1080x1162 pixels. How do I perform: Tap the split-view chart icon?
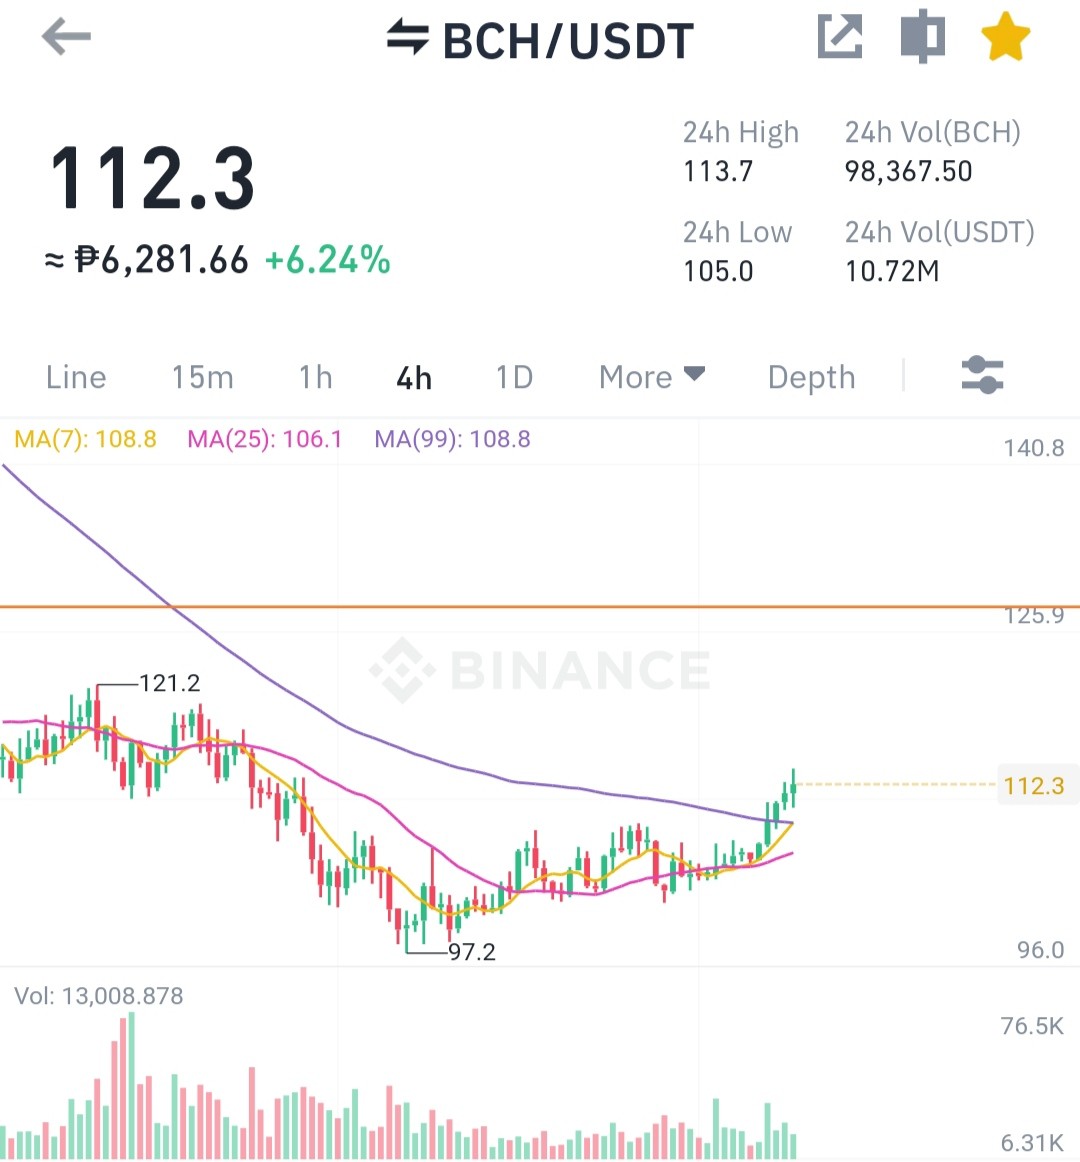pos(923,36)
